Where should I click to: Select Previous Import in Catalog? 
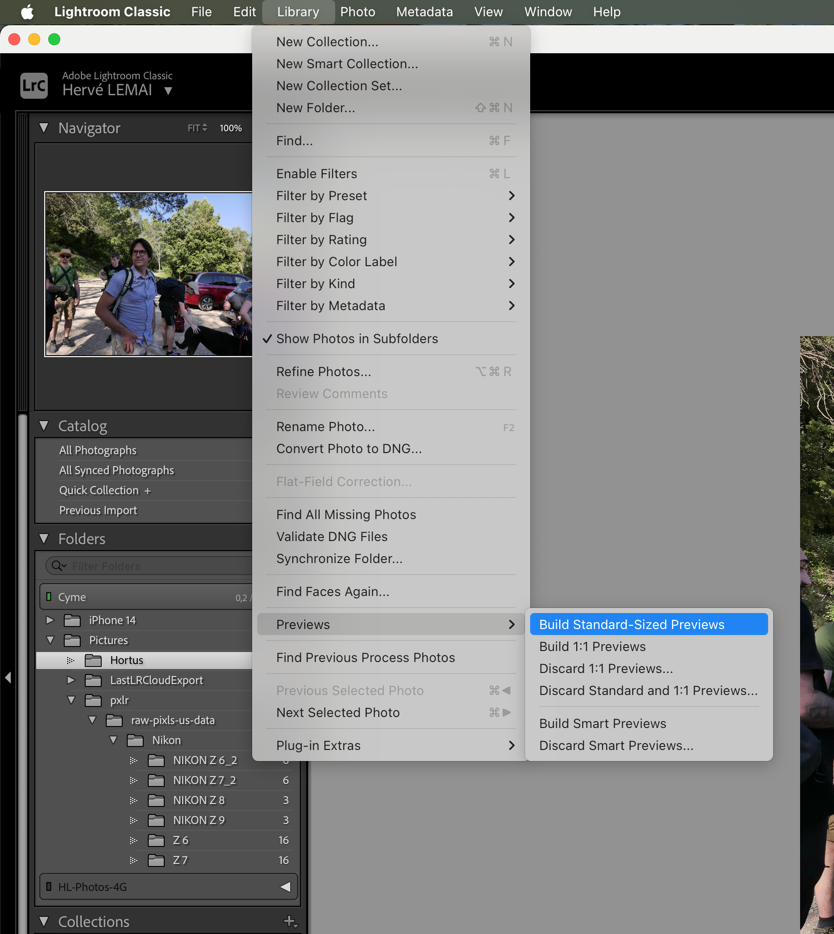click(x=98, y=510)
